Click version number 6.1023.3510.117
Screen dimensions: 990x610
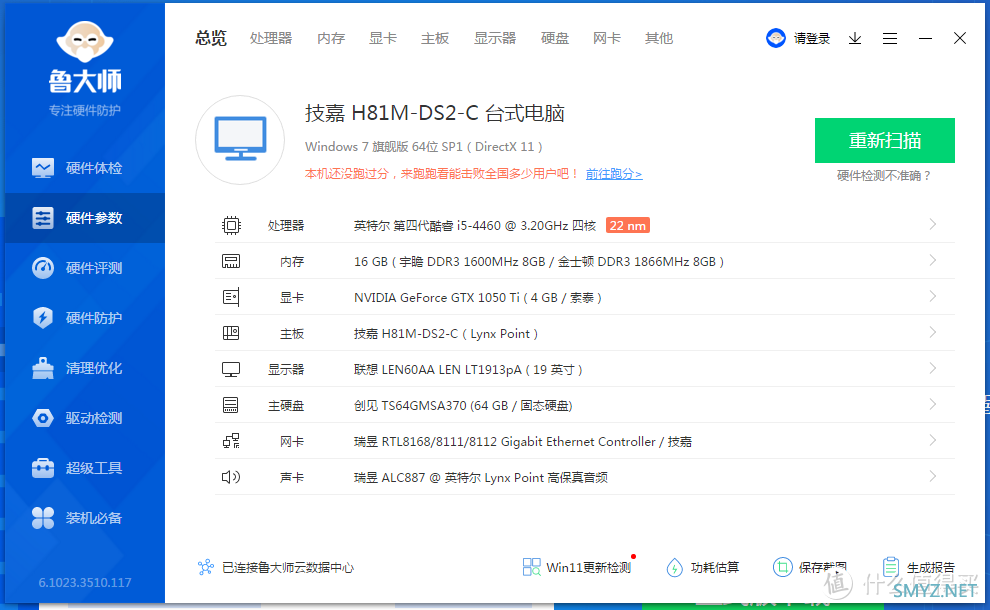point(85,582)
